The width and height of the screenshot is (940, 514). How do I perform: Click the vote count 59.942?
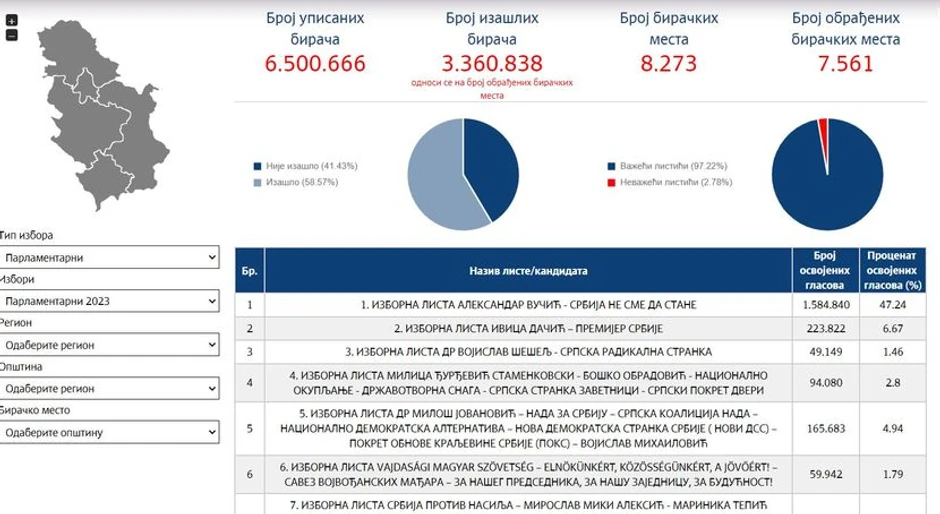[x=826, y=474]
